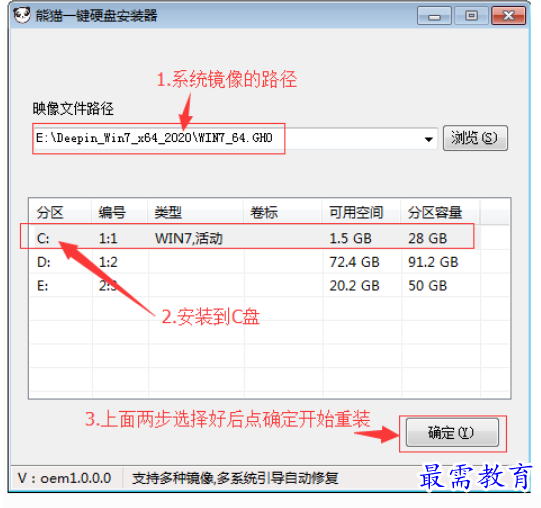Click the 可用空间 column header
541x508 pixels.
[361, 212]
